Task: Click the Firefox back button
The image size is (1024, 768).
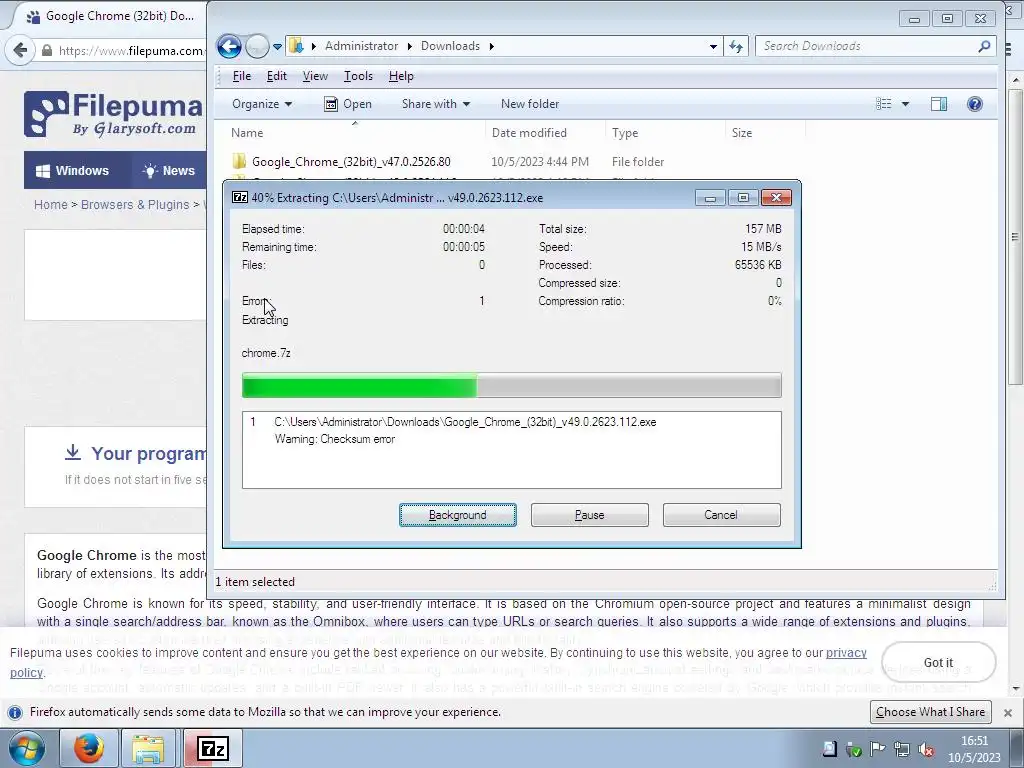Action: [20, 50]
